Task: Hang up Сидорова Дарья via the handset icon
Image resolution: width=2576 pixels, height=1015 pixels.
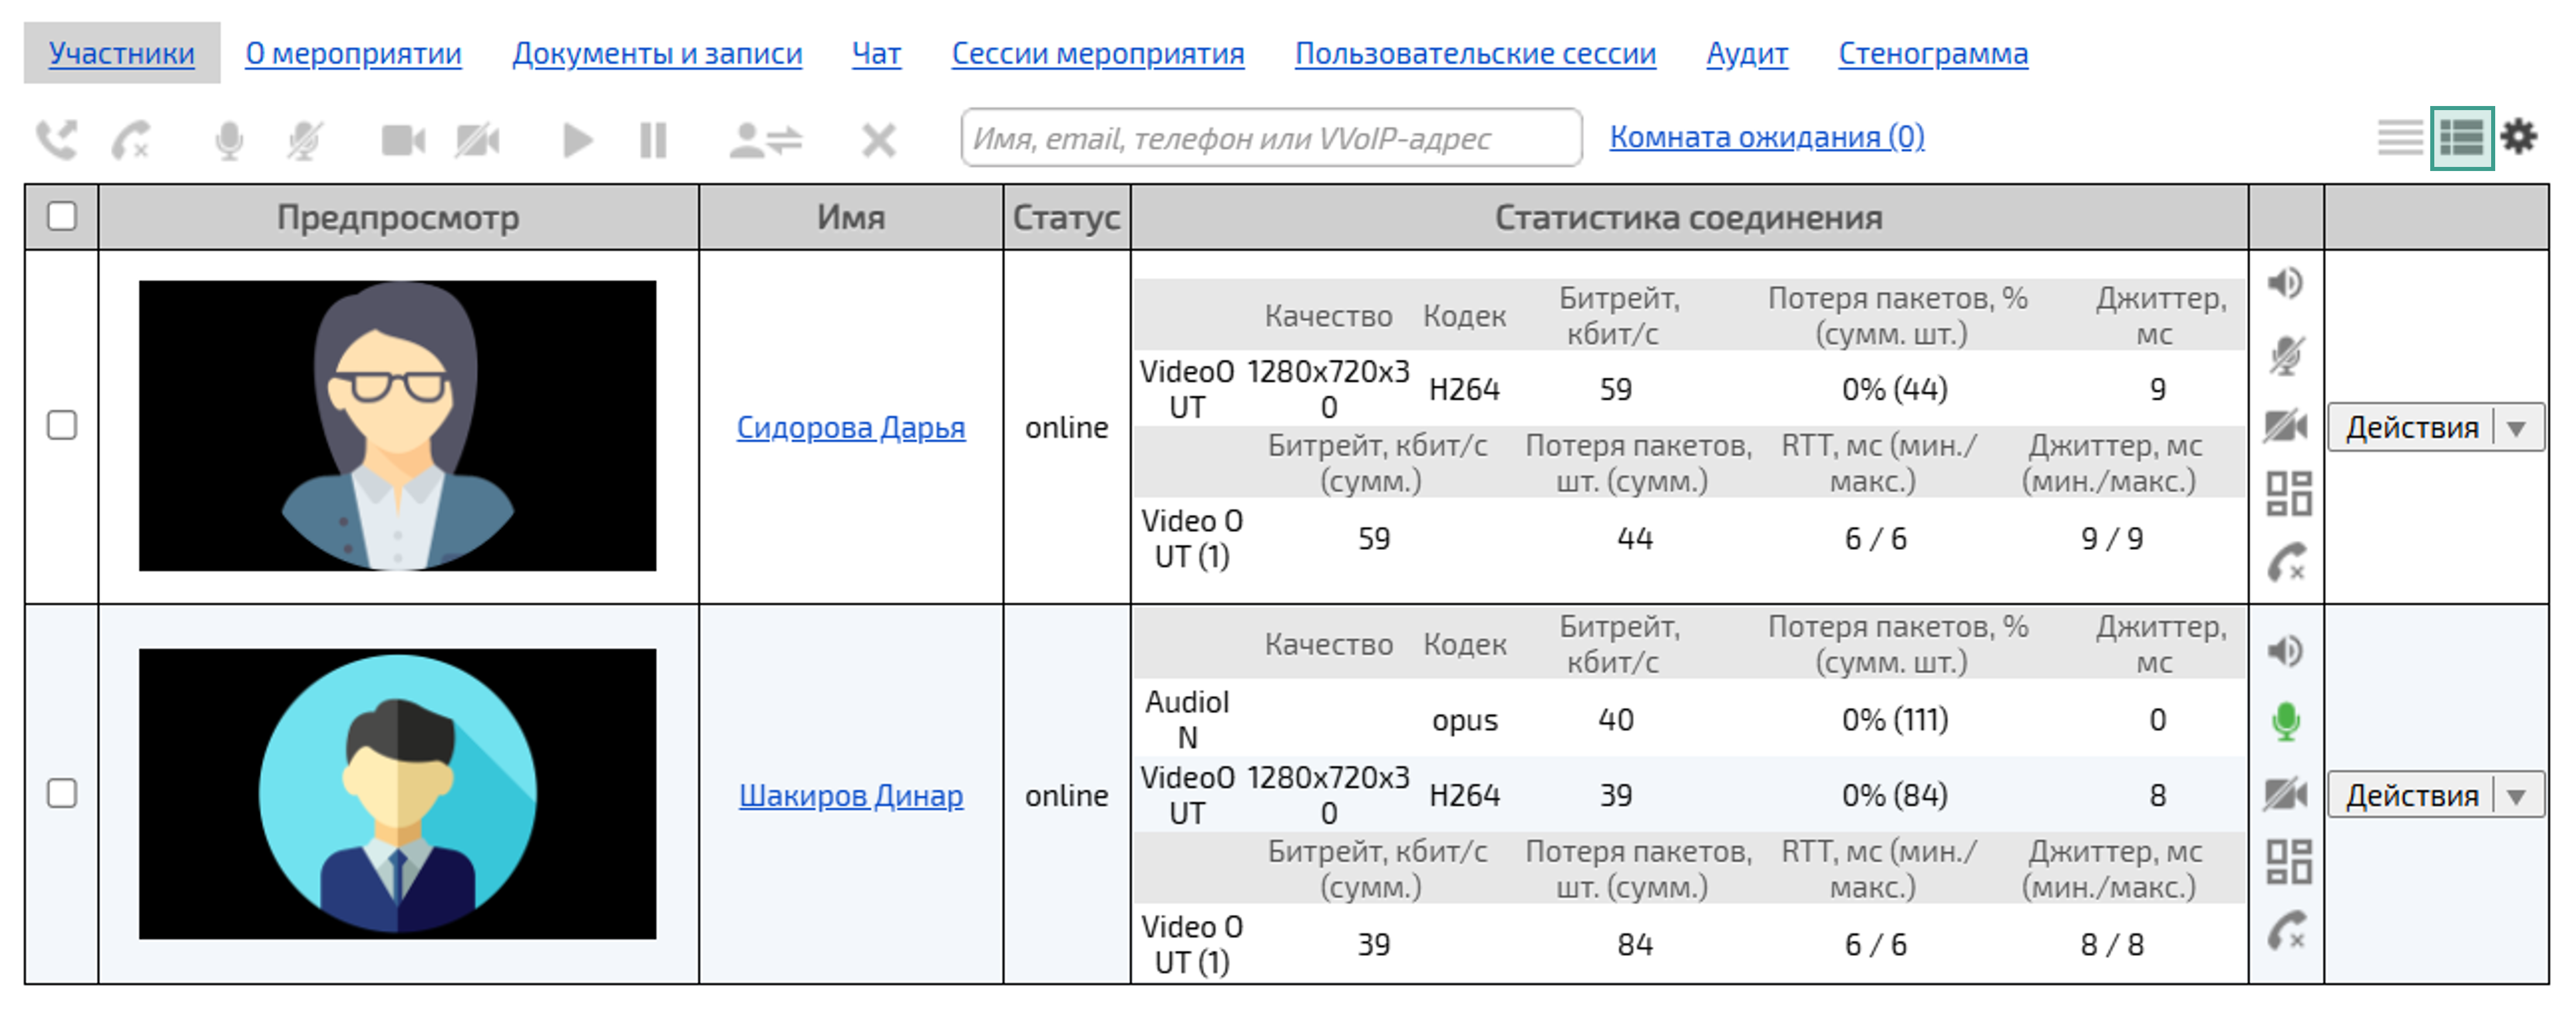Action: coord(2288,562)
